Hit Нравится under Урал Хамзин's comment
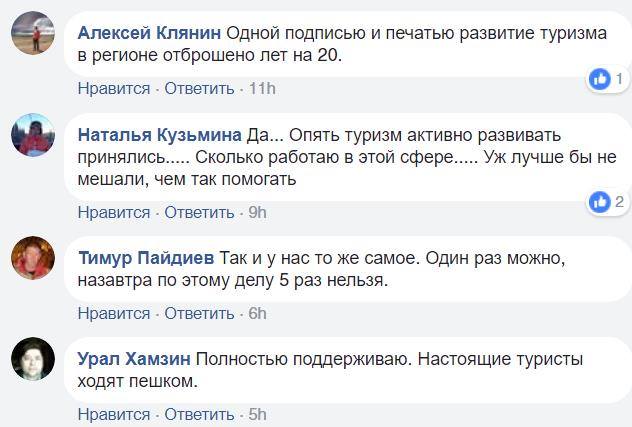Image resolution: width=632 pixels, height=427 pixels. tap(113, 415)
